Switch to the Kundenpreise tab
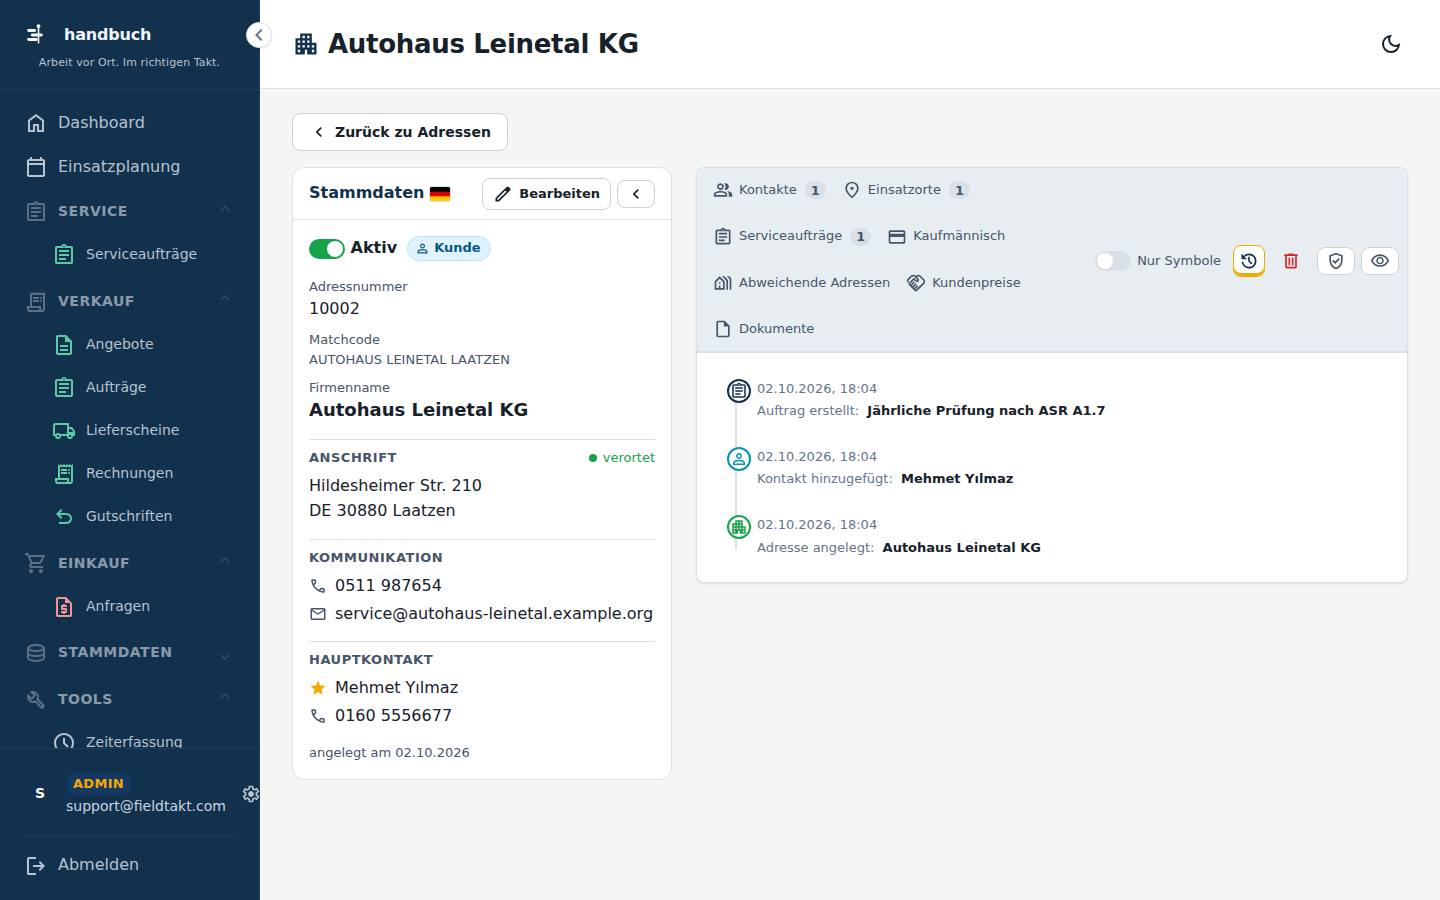 [x=964, y=283]
